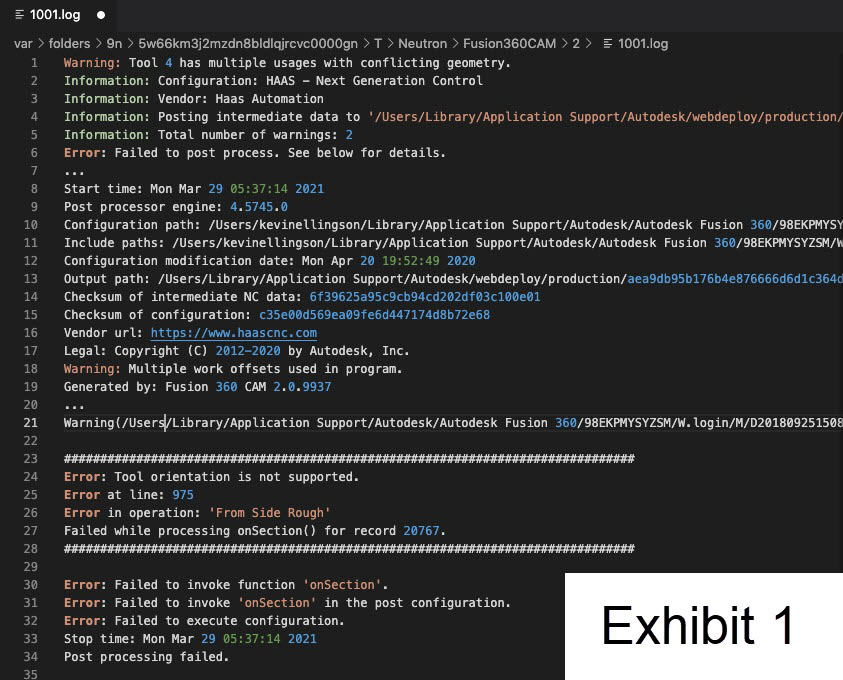Open the '2' folder breadcrumb

point(576,44)
